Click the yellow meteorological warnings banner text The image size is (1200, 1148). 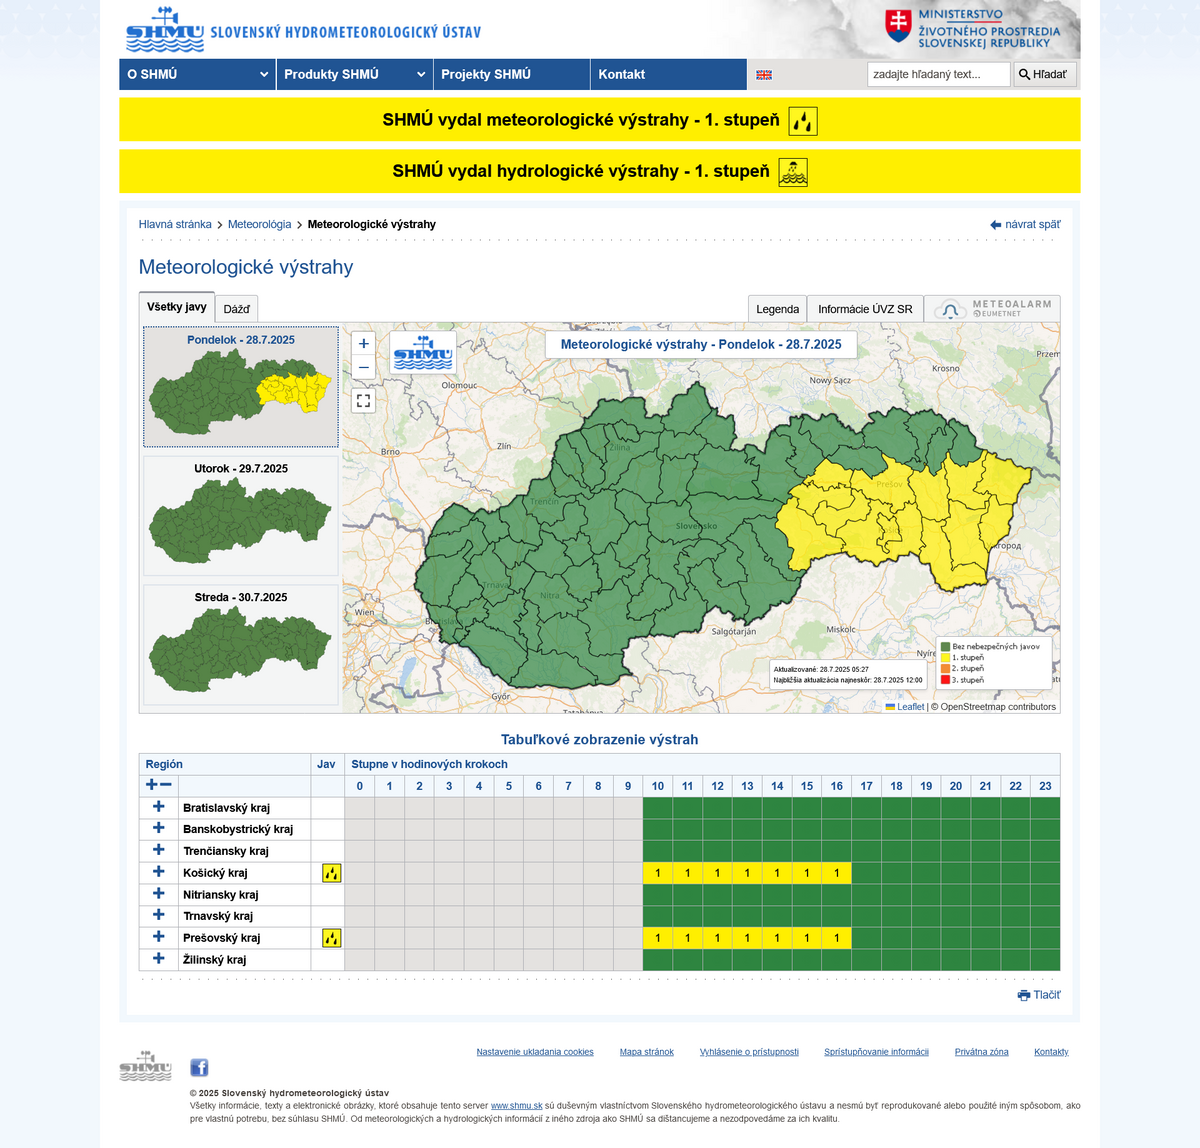point(581,120)
